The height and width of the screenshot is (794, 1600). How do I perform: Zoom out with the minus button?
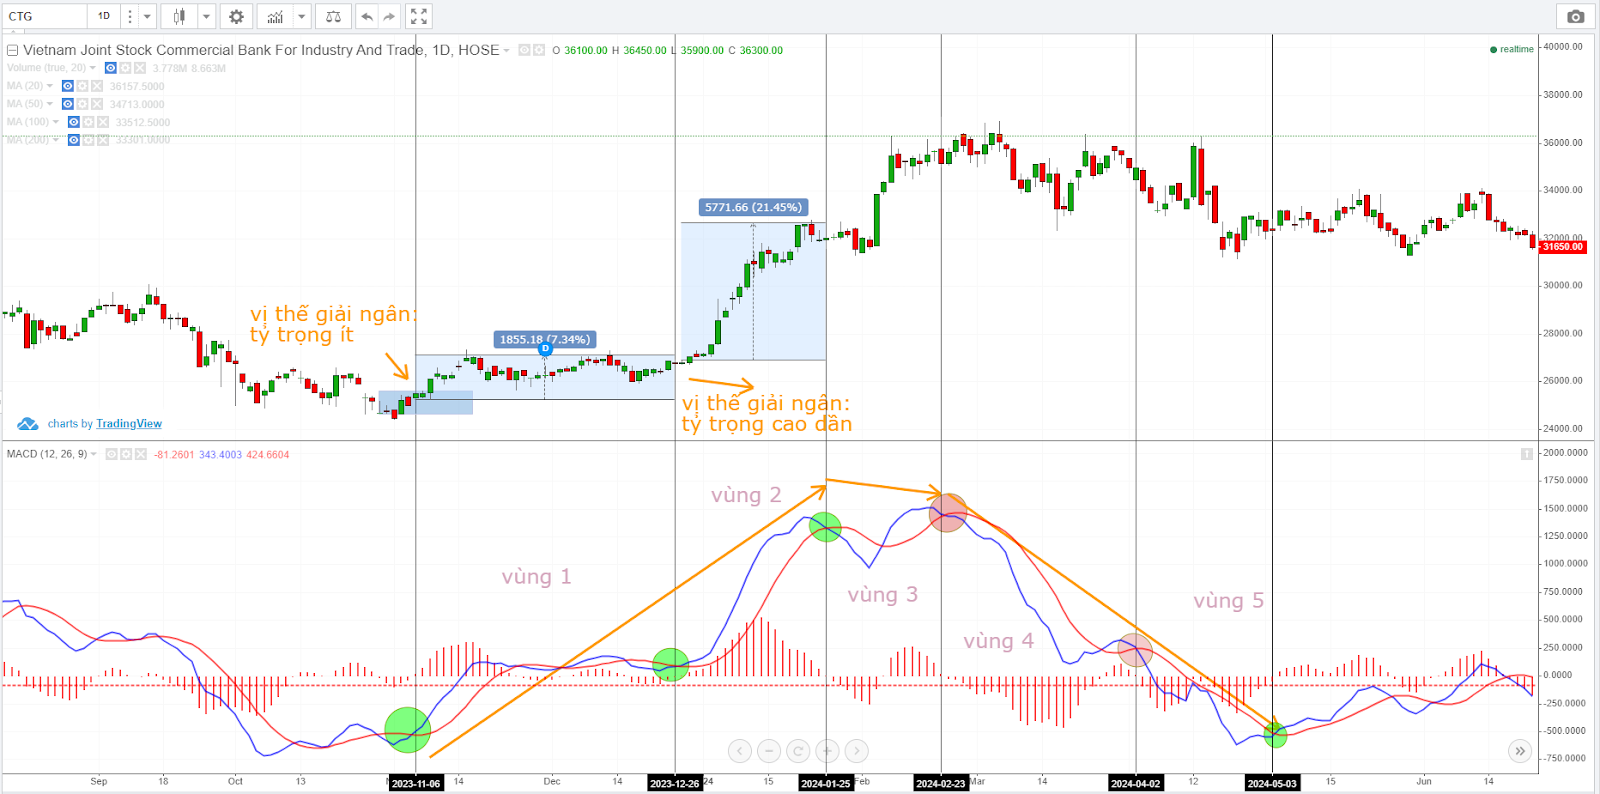point(769,751)
